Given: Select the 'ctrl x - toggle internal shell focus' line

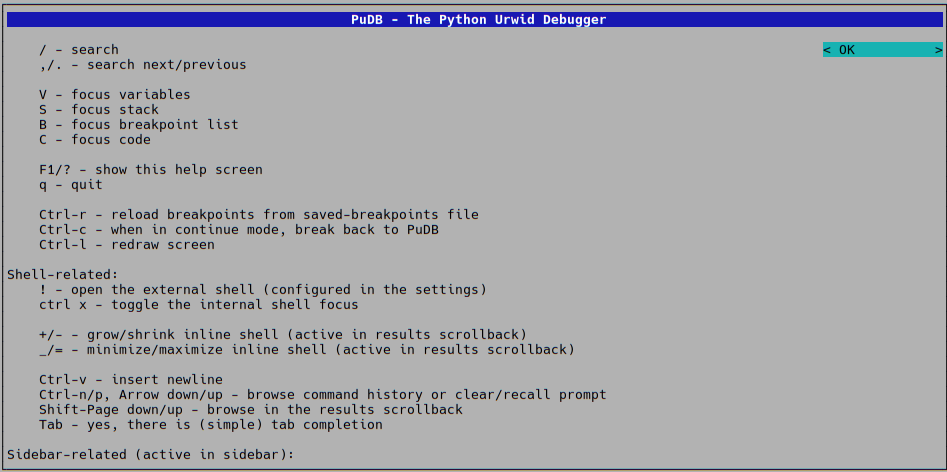Looking at the screenshot, I should click(x=198, y=305).
